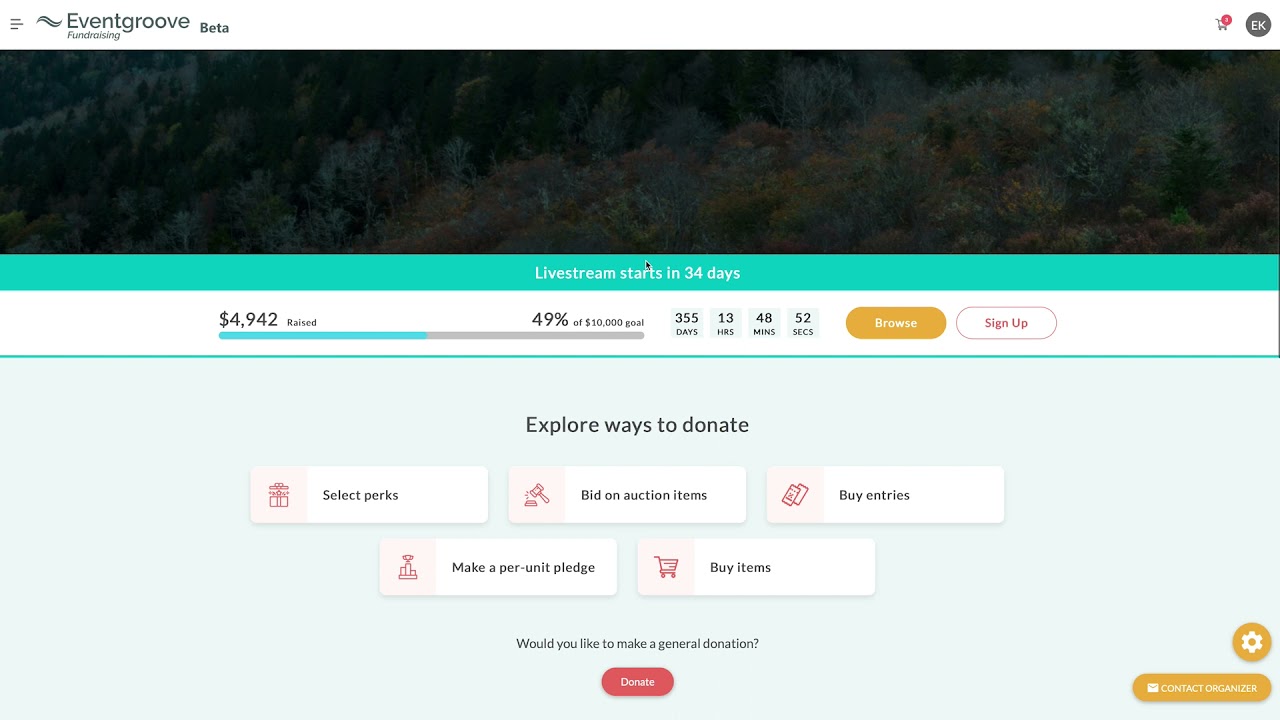This screenshot has width=1280, height=720.
Task: Open the shopping cart icon
Action: click(1222, 24)
